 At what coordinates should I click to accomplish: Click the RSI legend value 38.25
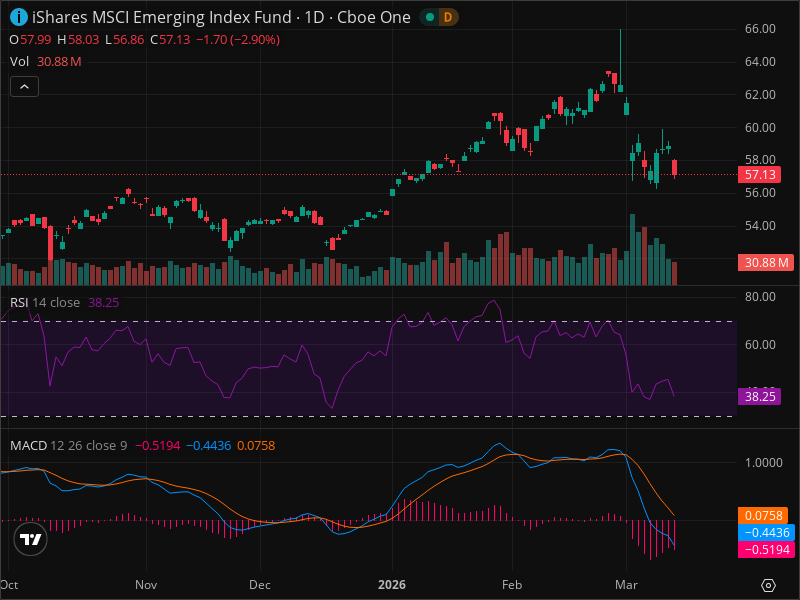click(x=104, y=303)
